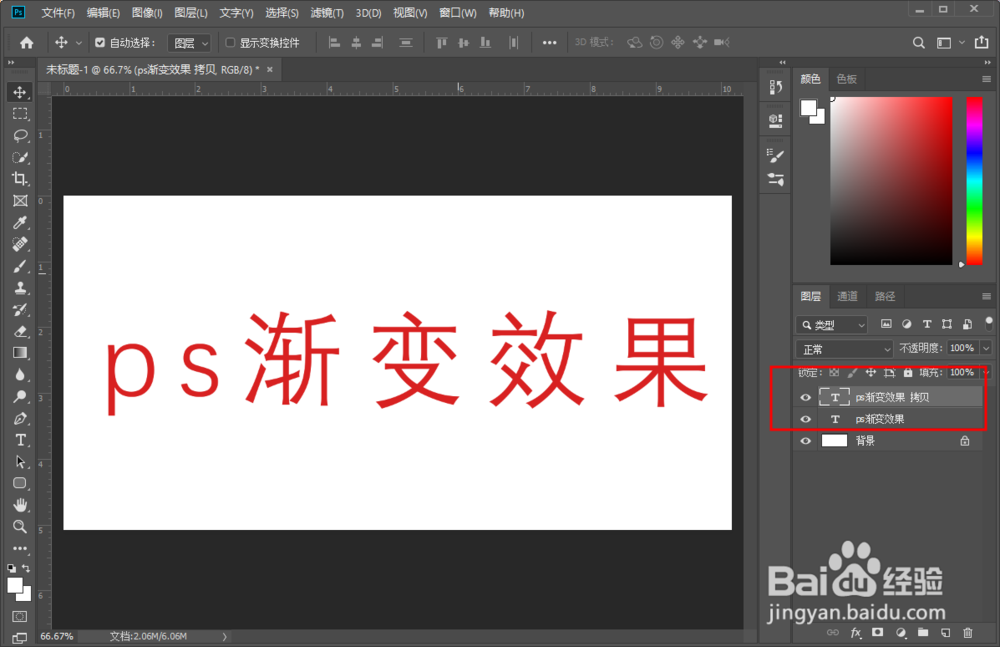This screenshot has width=1000, height=647.
Task: Open the 滤镜 menu
Action: (x=326, y=13)
